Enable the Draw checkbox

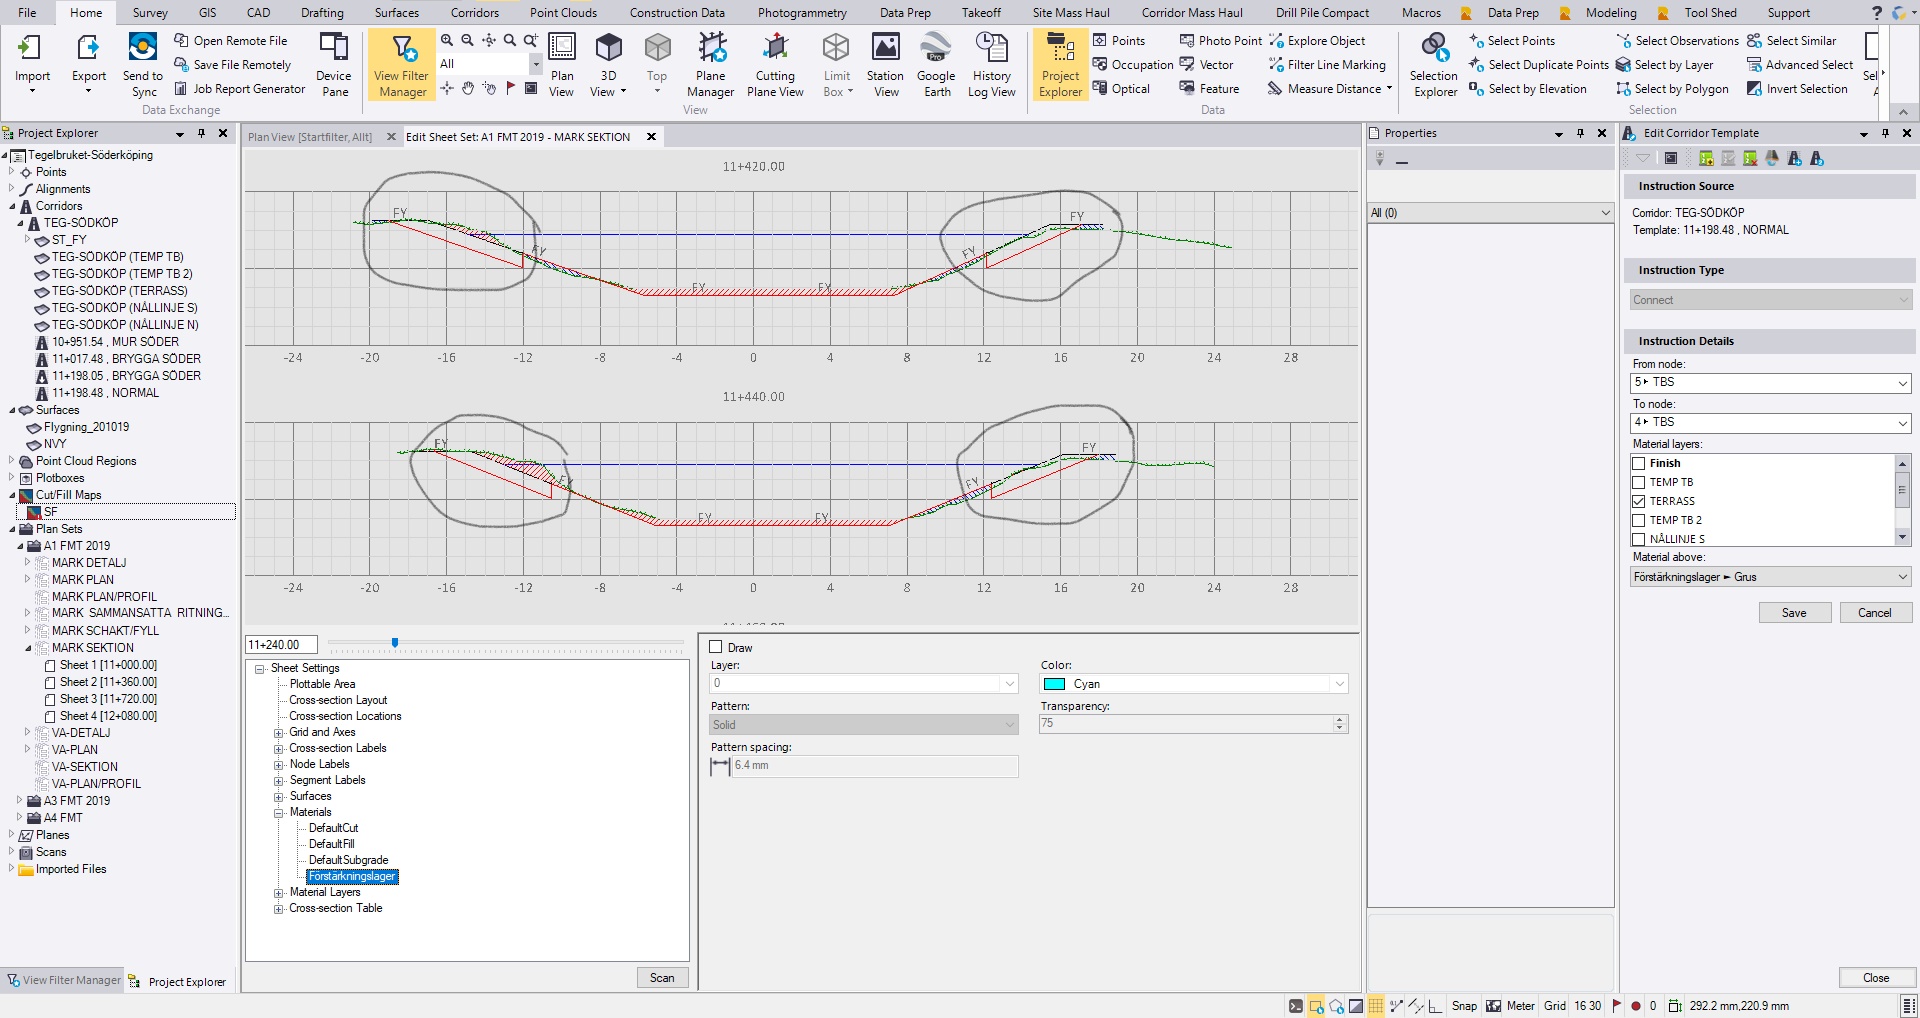pos(716,647)
